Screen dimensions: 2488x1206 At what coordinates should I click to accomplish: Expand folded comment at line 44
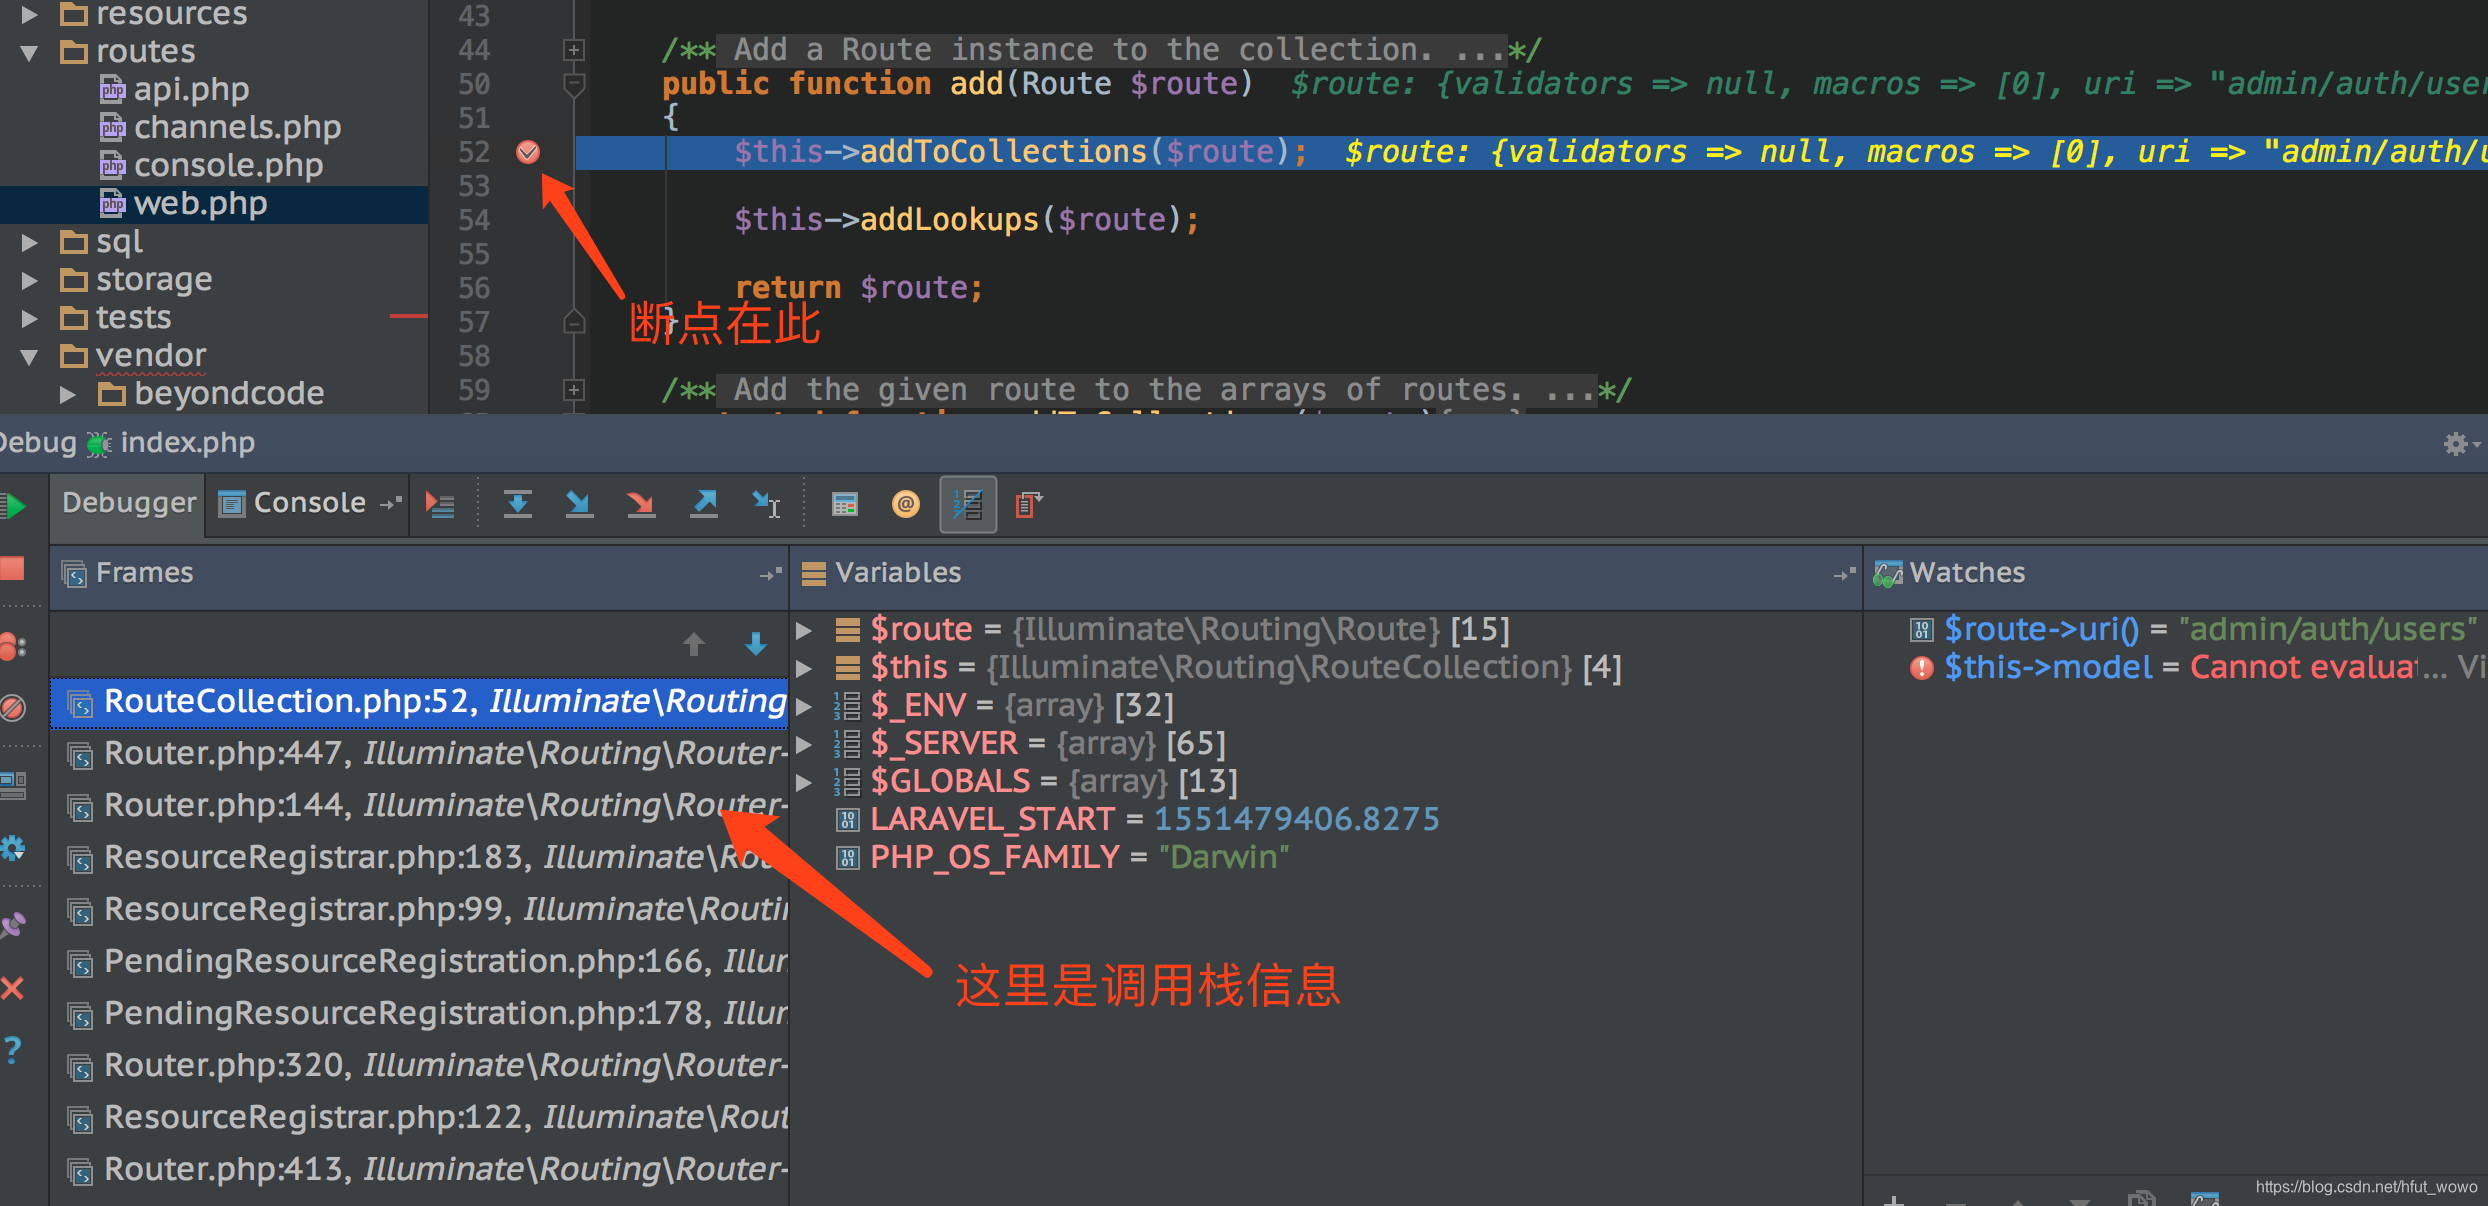click(574, 50)
